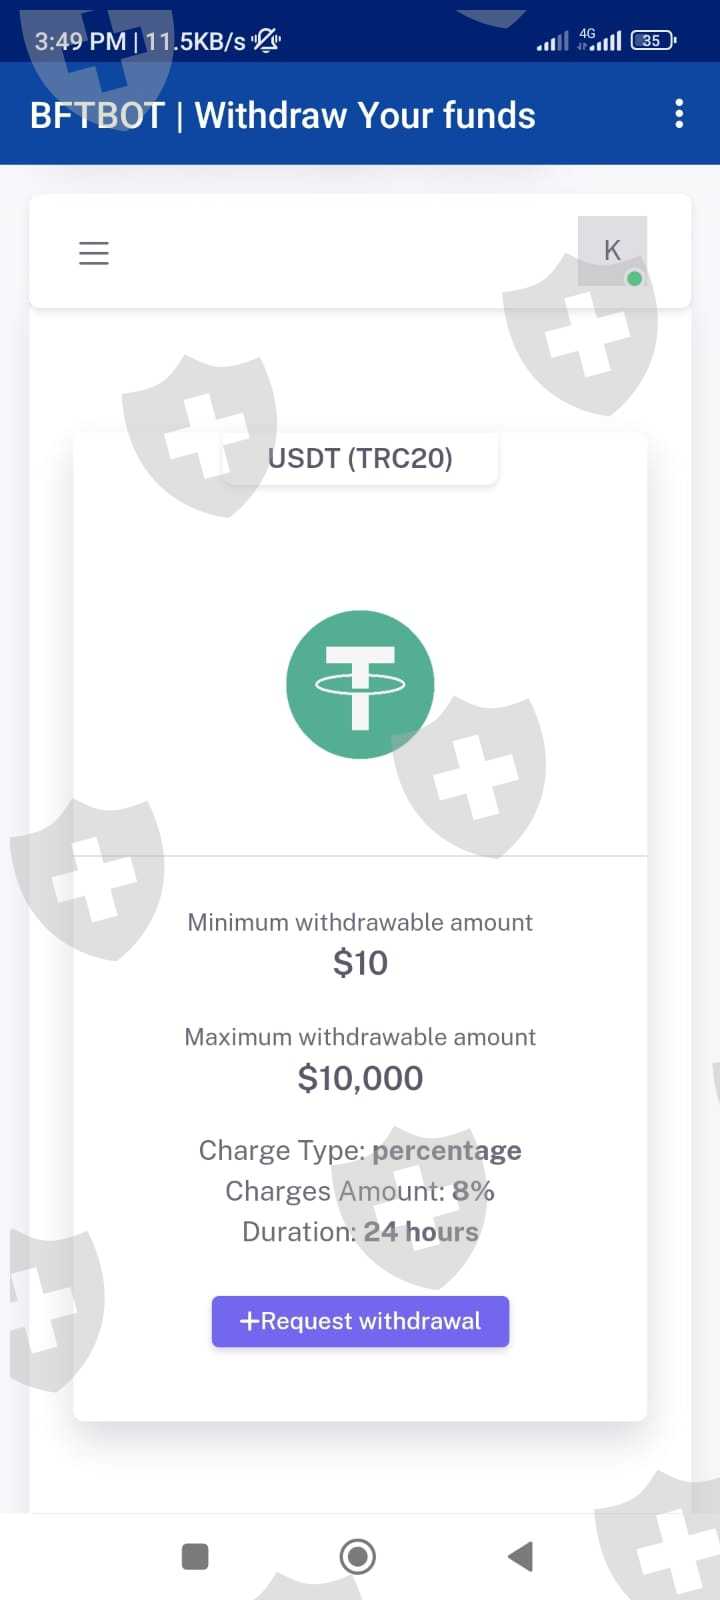
Task: Open the three-dot overflow menu
Action: [679, 114]
